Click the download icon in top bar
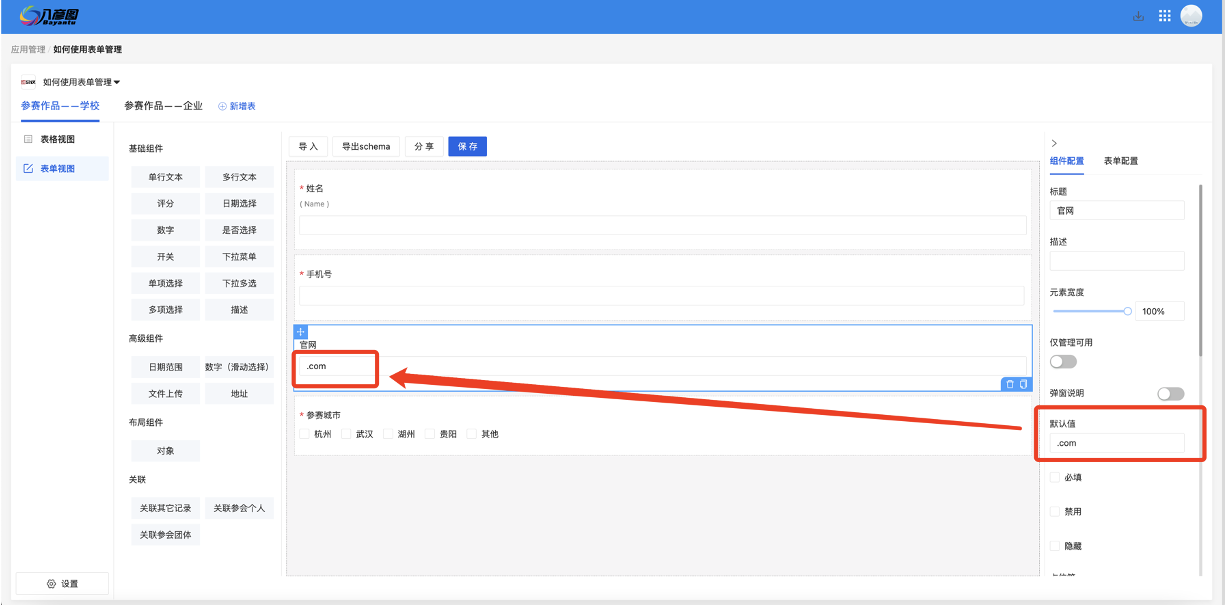The width and height of the screenshot is (1226, 606). [x=1138, y=16]
